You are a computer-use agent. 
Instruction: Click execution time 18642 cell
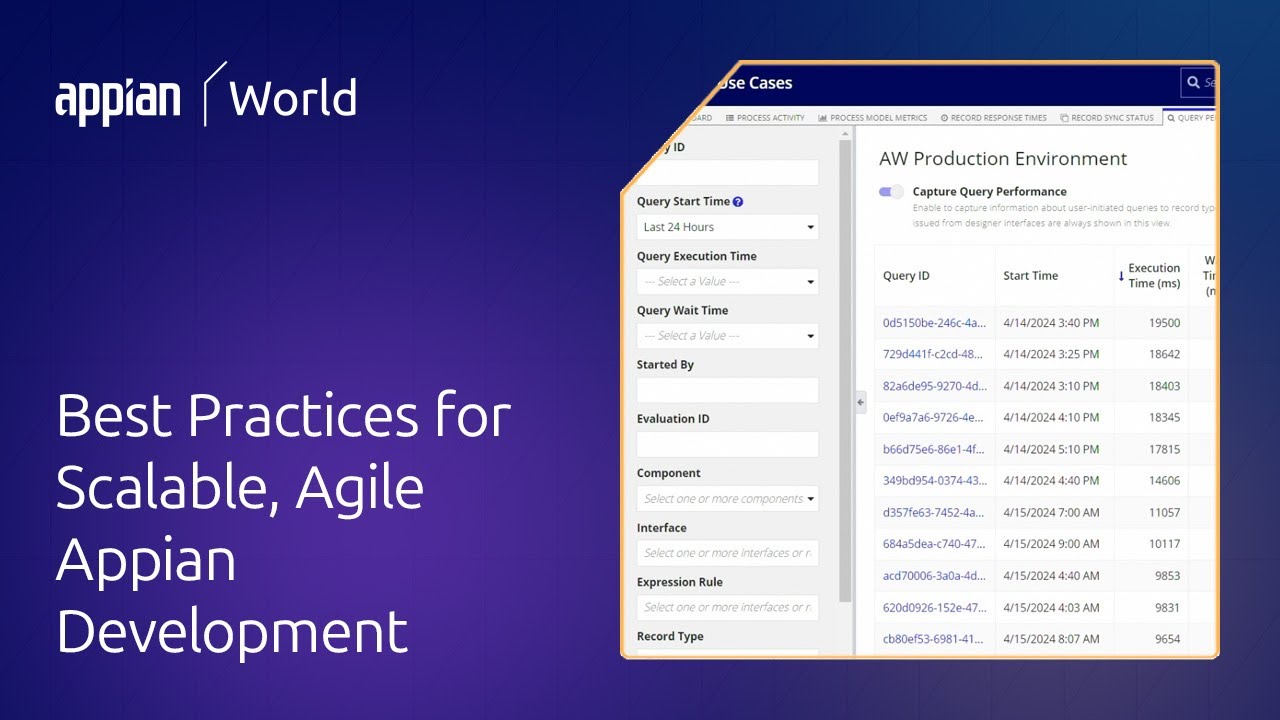point(1164,354)
